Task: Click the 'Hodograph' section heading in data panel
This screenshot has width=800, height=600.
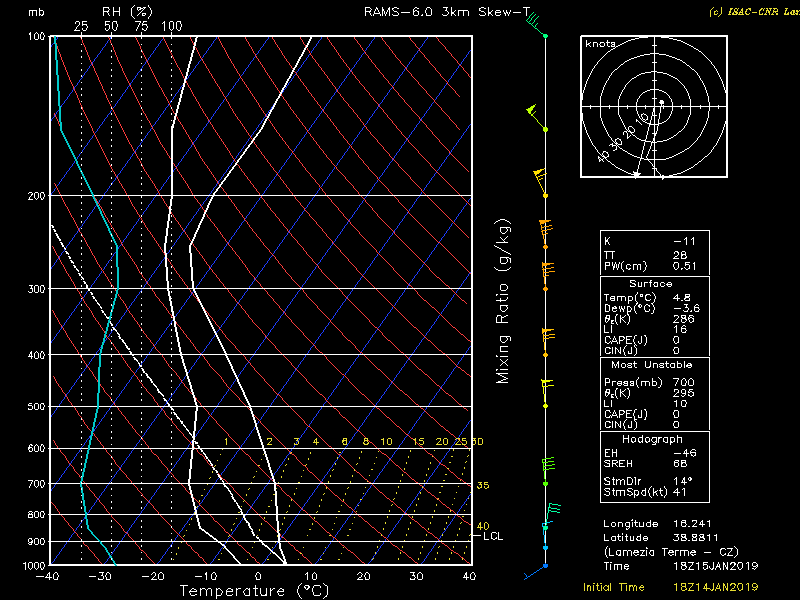Action: pos(652,439)
